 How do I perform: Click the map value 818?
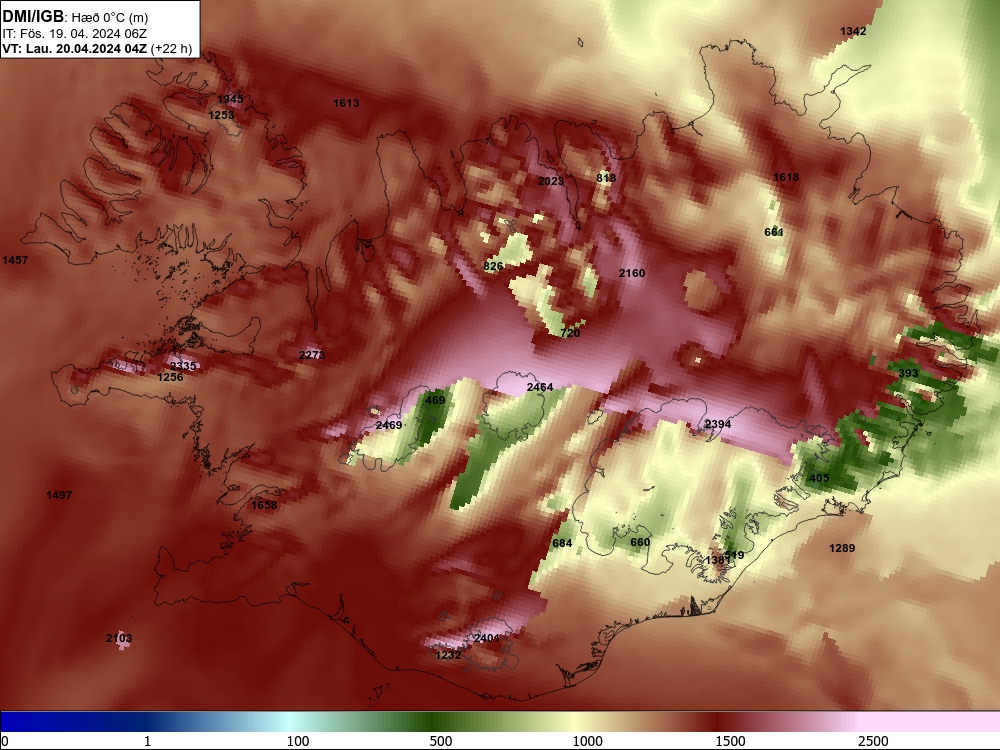coord(606,178)
